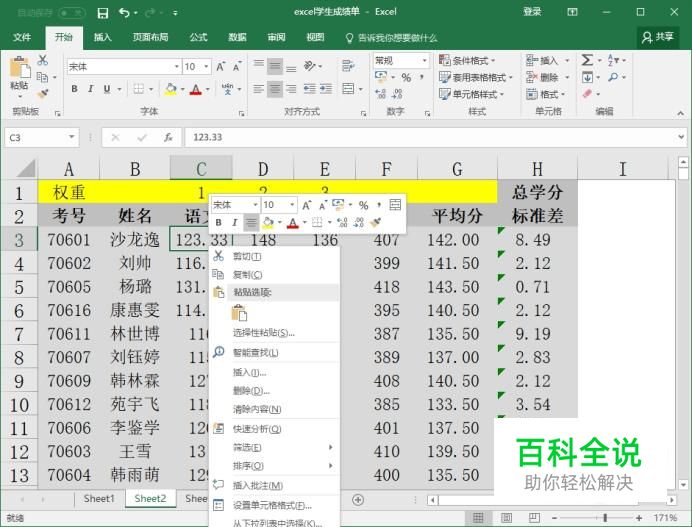Click the Cut scissors icon in ribbon
This screenshot has width=692, height=527.
click(43, 60)
